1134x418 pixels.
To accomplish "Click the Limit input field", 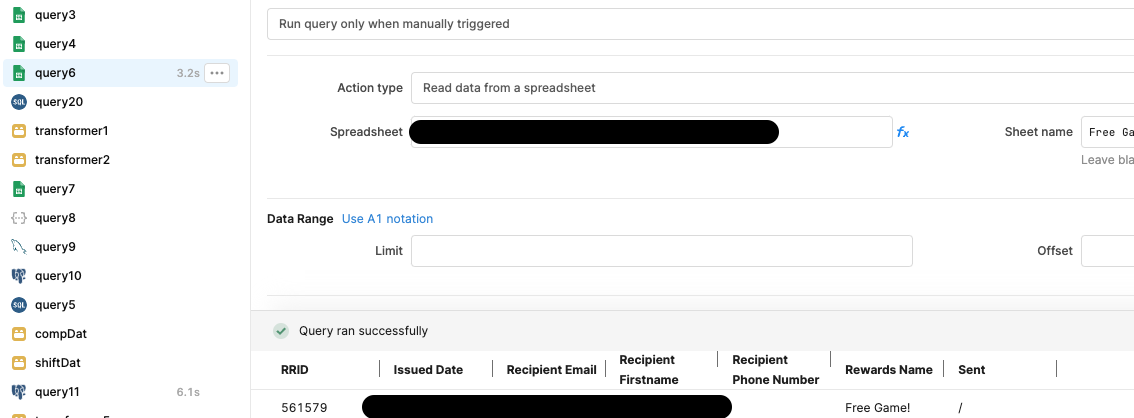I will [662, 251].
